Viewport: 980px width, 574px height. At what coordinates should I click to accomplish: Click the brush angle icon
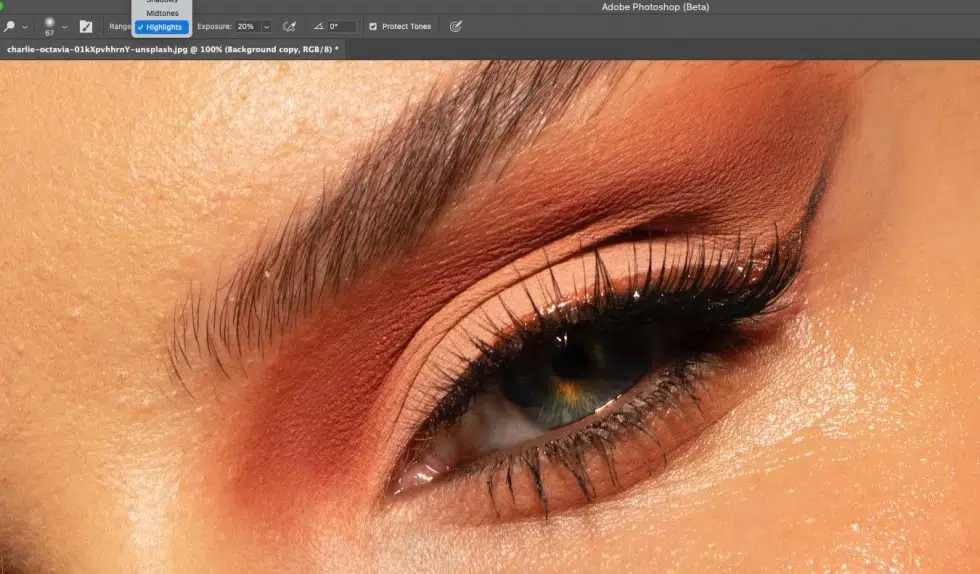(319, 26)
